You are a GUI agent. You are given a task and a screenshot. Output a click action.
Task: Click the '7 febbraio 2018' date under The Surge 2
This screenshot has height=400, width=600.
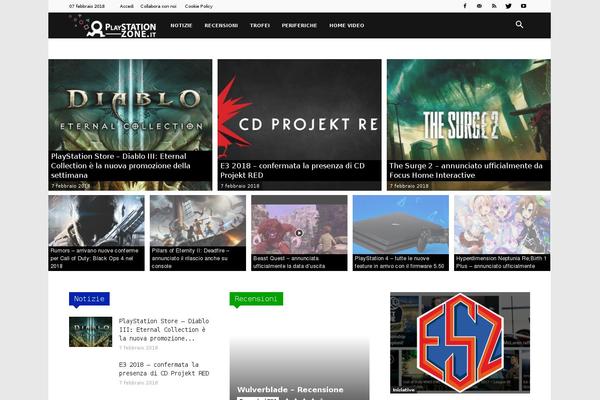pos(409,186)
